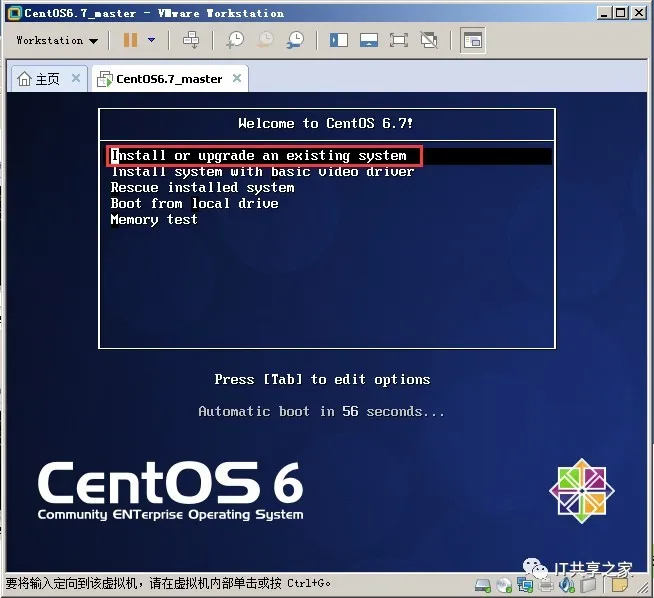Image resolution: width=654 pixels, height=598 pixels.
Task: Click the sound card status icon
Action: pyautogui.click(x=567, y=585)
